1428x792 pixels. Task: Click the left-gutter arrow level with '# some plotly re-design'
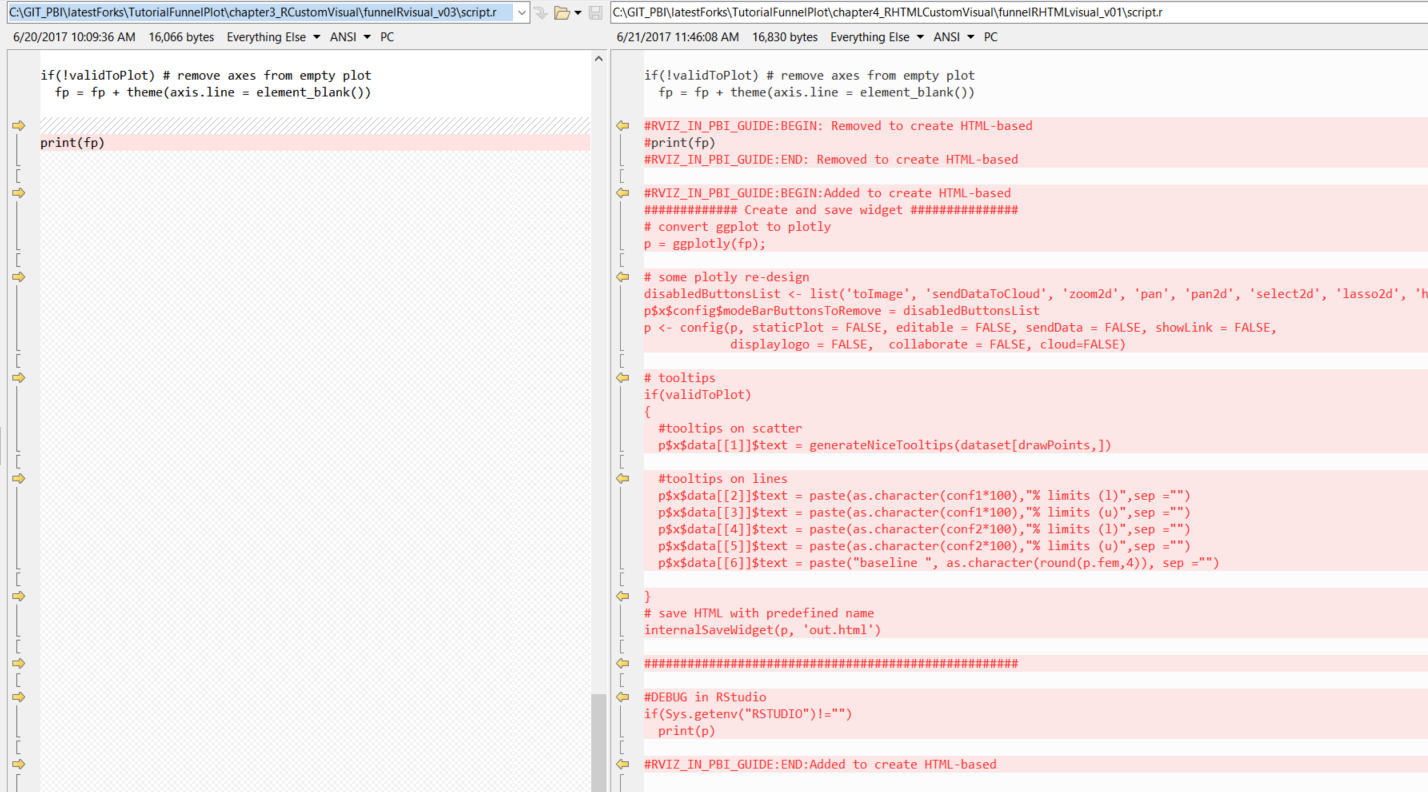(18, 277)
